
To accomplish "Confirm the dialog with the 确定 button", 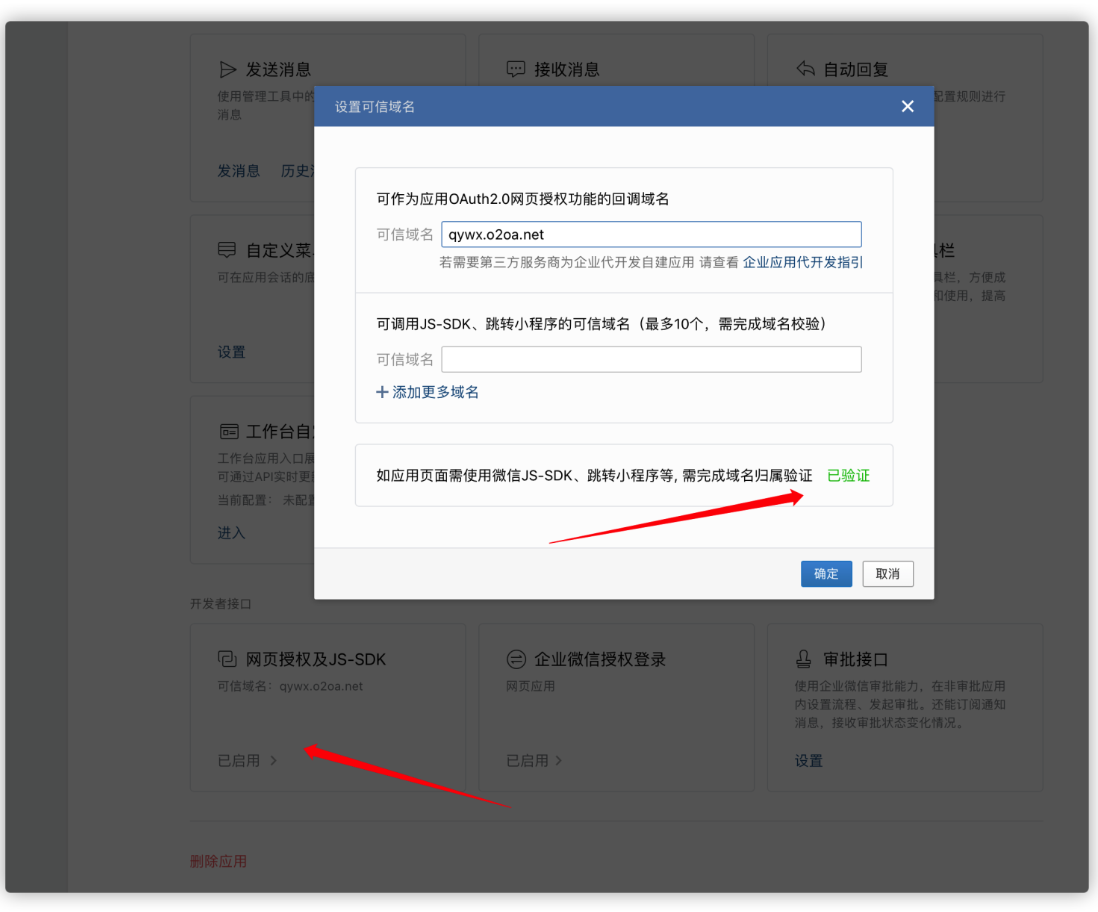I will pos(826,573).
